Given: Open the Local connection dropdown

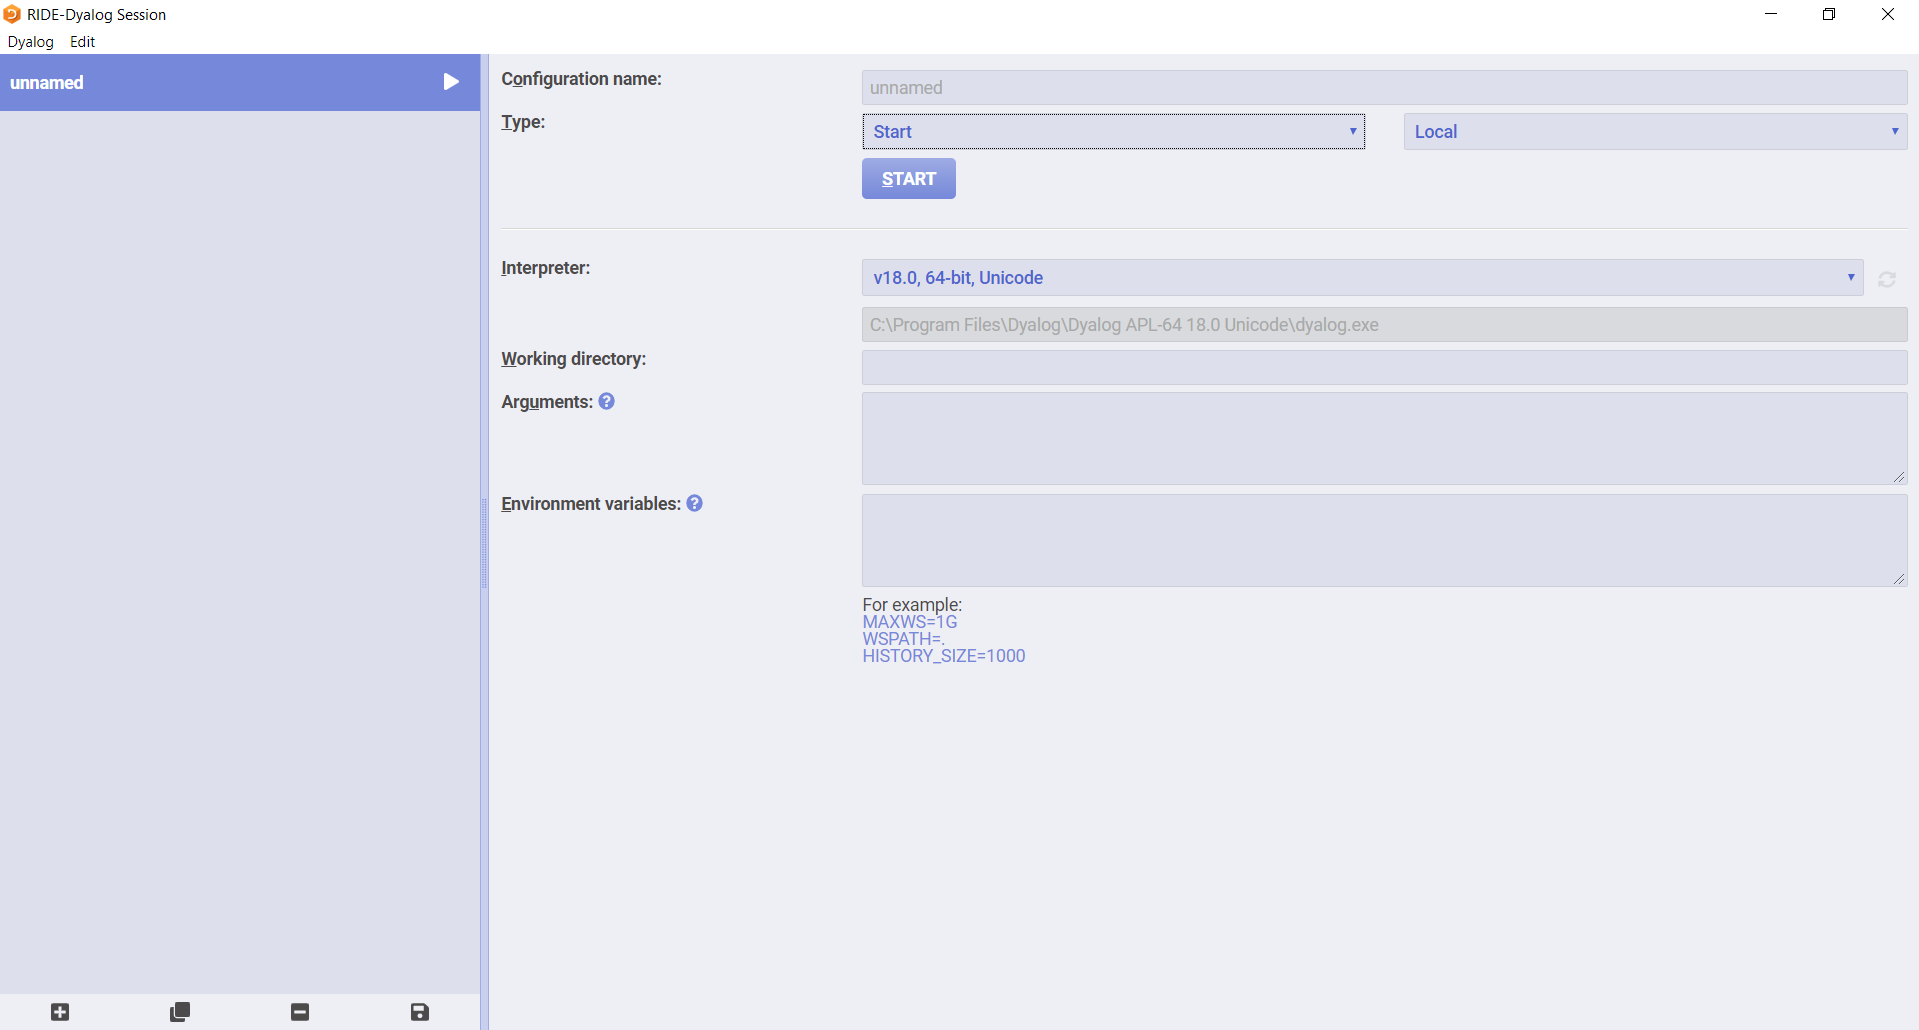Looking at the screenshot, I should tap(1655, 131).
